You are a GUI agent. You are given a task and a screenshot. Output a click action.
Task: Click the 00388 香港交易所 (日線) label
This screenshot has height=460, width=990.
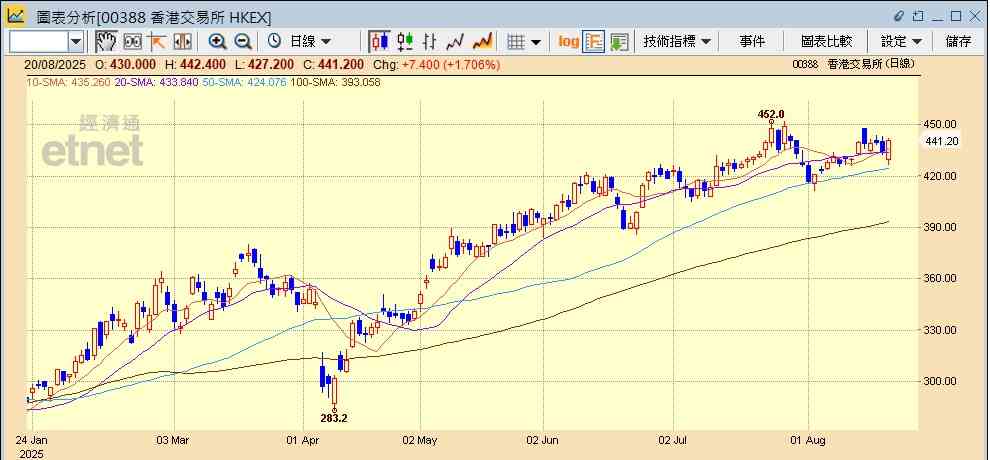853,64
